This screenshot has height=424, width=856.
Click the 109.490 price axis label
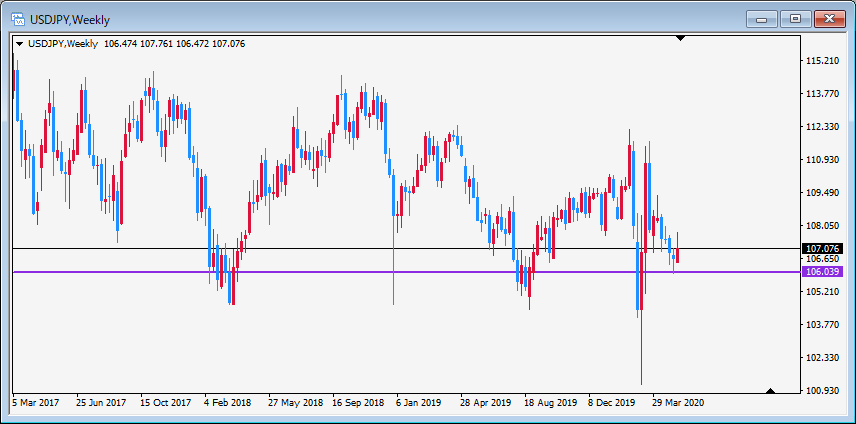click(822, 193)
